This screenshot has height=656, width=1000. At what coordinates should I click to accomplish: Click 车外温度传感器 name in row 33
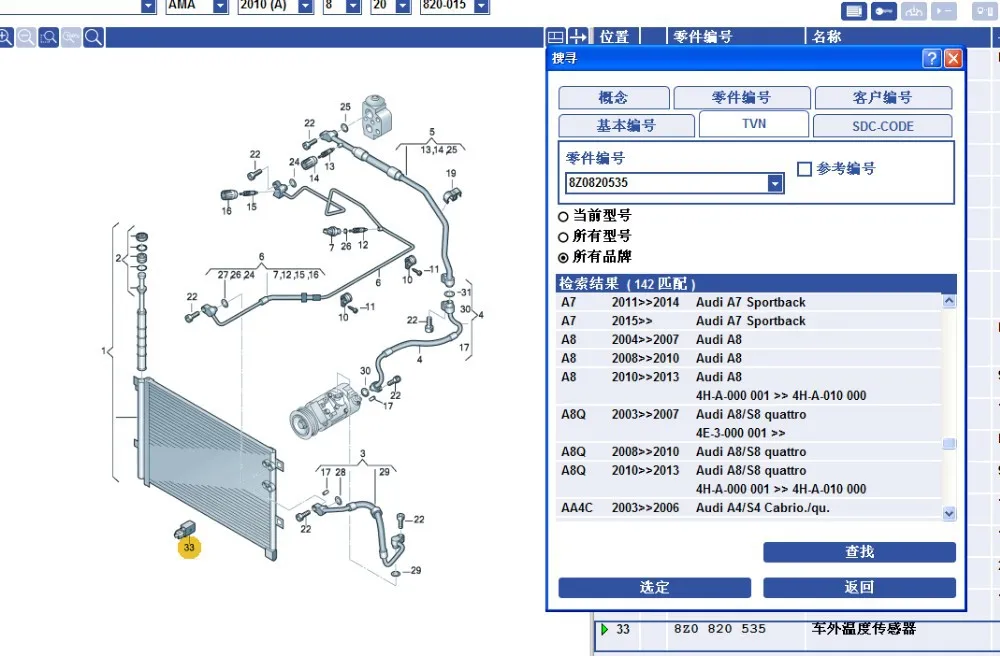pyautogui.click(x=864, y=629)
